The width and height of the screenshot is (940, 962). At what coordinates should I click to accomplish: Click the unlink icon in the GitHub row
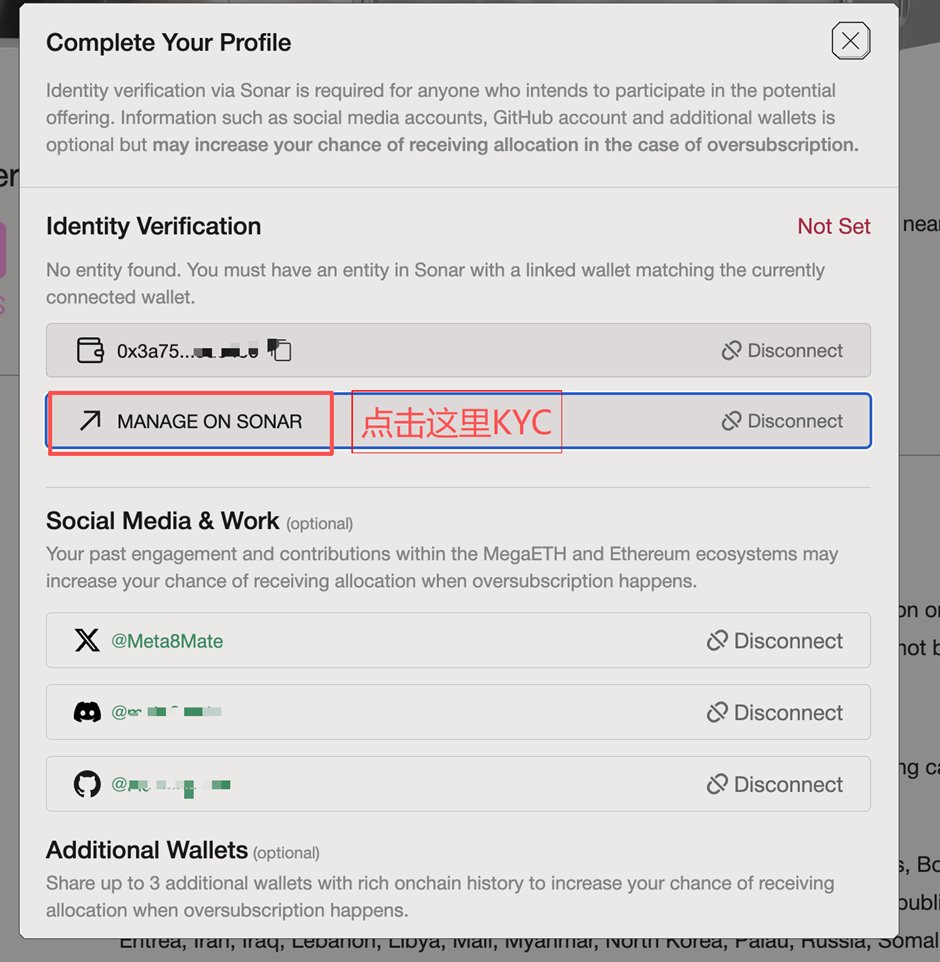[x=717, y=784]
